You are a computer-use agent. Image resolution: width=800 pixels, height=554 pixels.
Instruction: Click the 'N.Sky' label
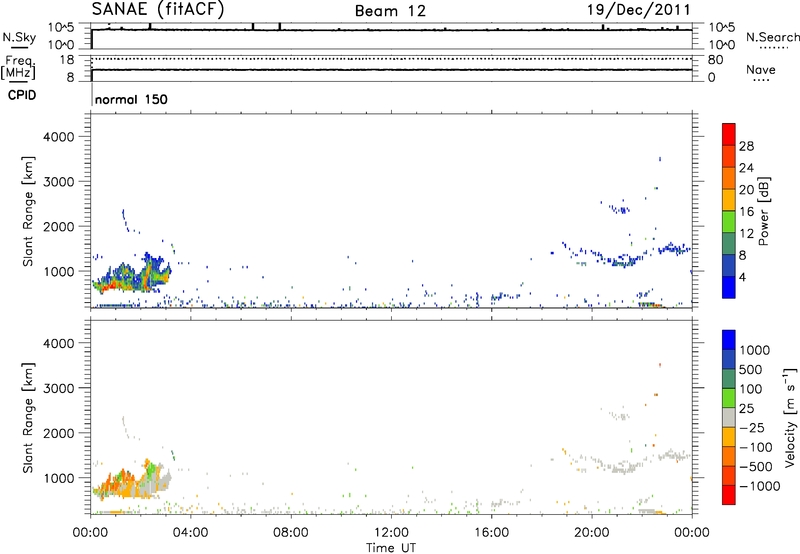click(19, 37)
